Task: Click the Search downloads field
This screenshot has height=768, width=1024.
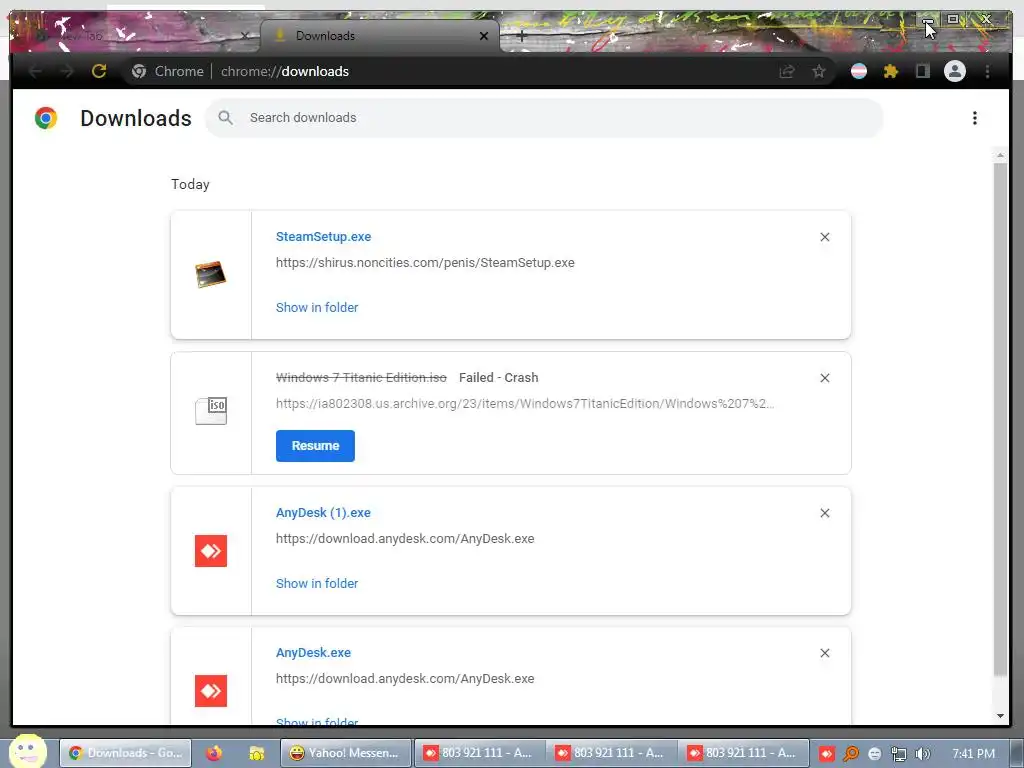Action: [x=545, y=118]
